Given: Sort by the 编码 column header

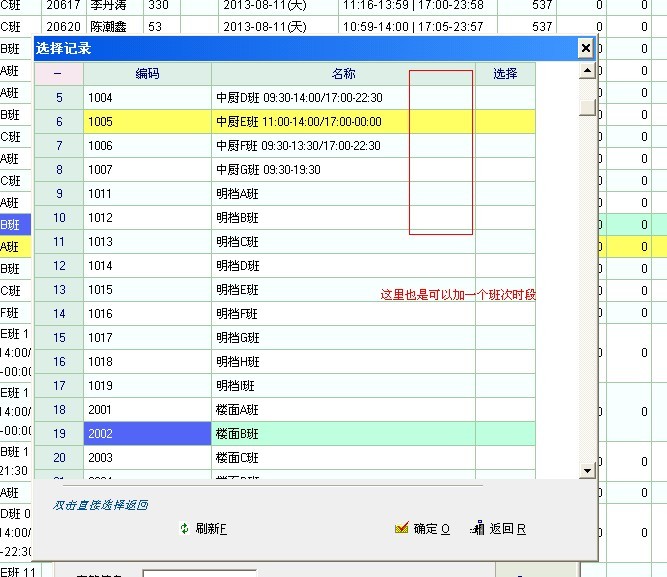Looking at the screenshot, I should [x=147, y=74].
